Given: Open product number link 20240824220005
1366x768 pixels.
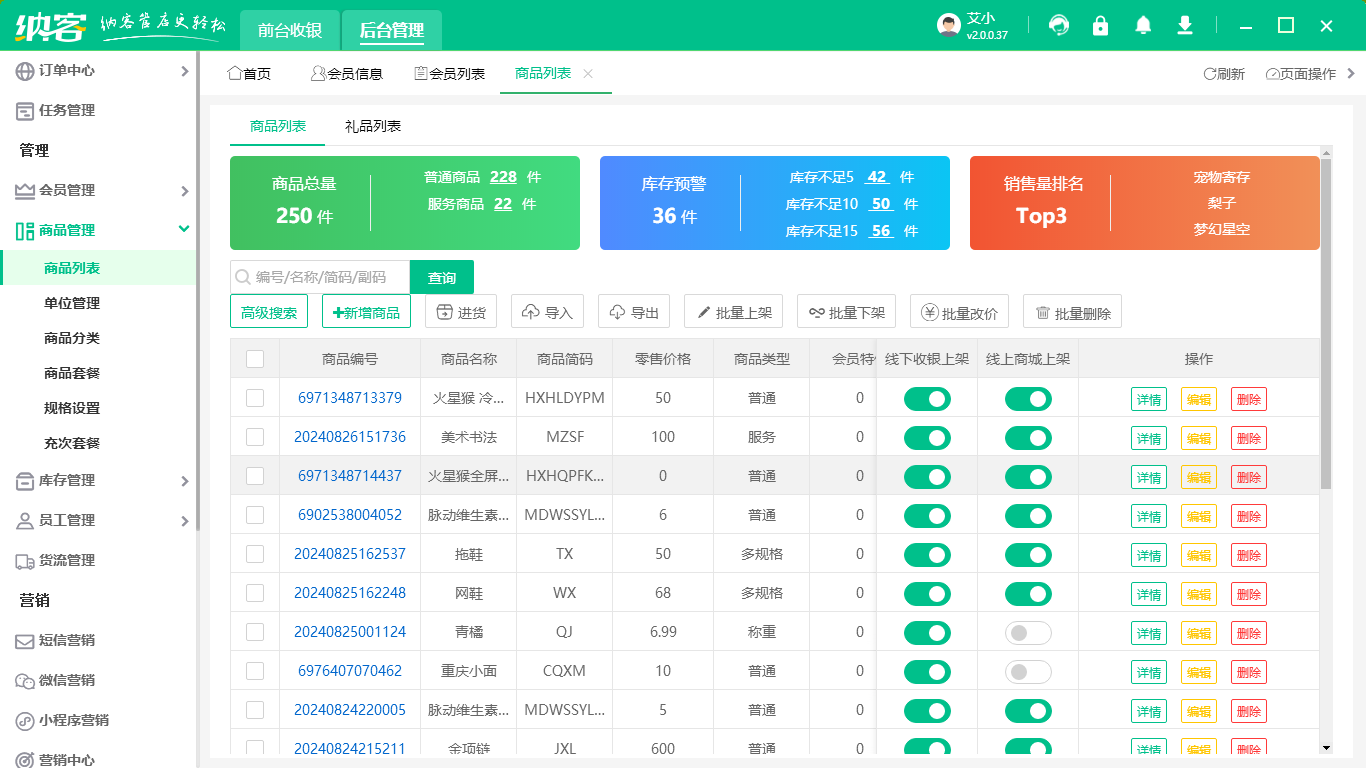Looking at the screenshot, I should pyautogui.click(x=350, y=710).
